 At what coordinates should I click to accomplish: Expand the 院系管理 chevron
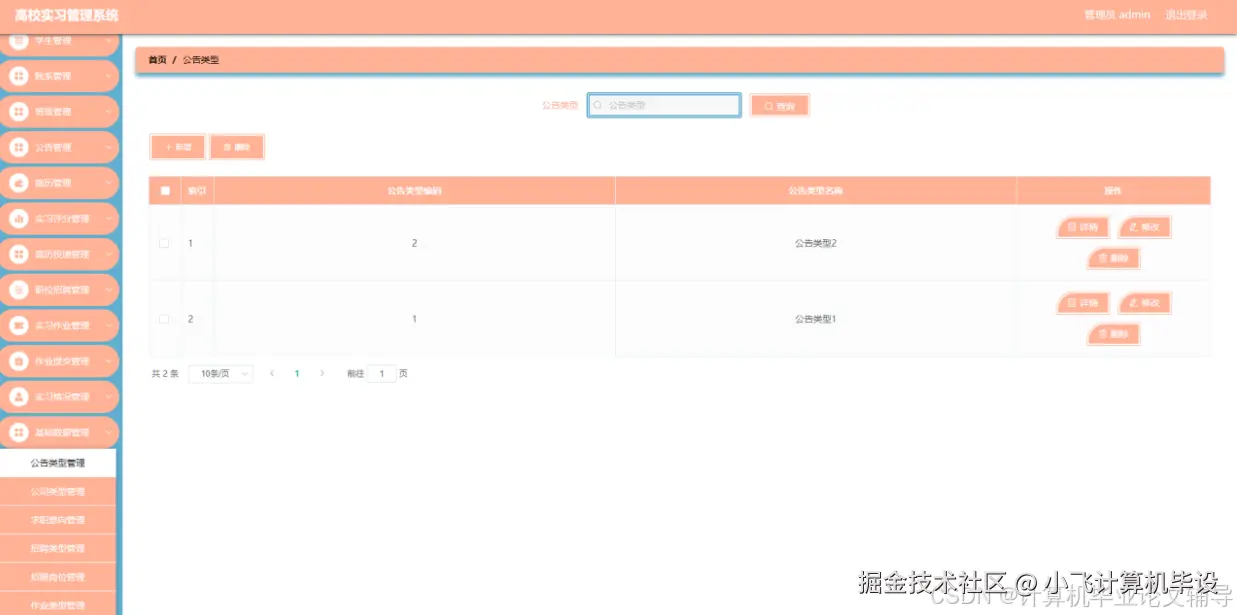click(x=108, y=76)
